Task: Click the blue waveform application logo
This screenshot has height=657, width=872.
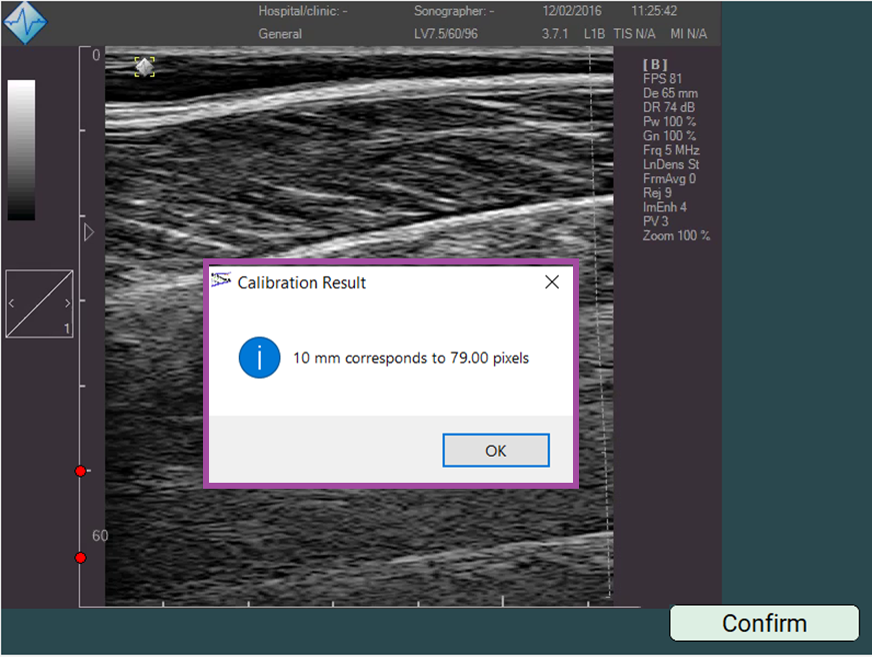Action: pyautogui.click(x=25, y=23)
